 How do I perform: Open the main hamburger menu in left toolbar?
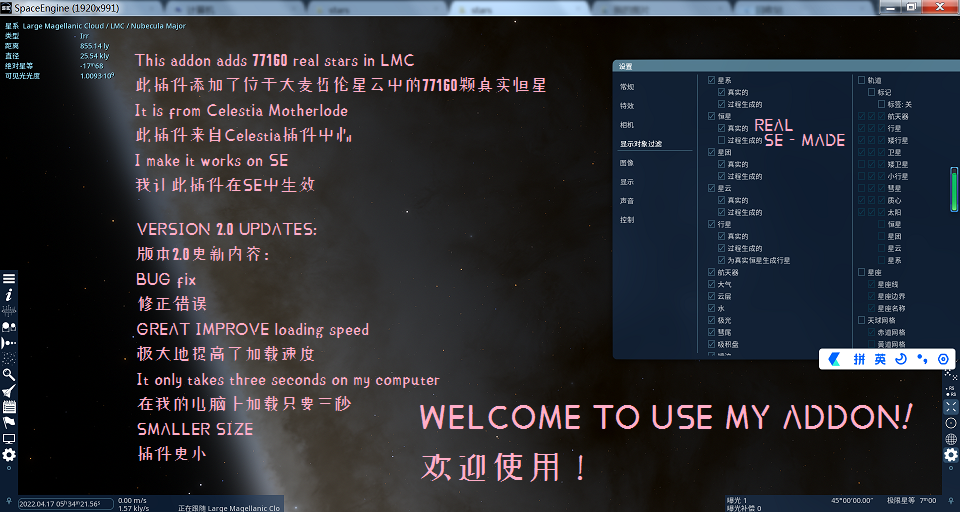click(x=9, y=279)
